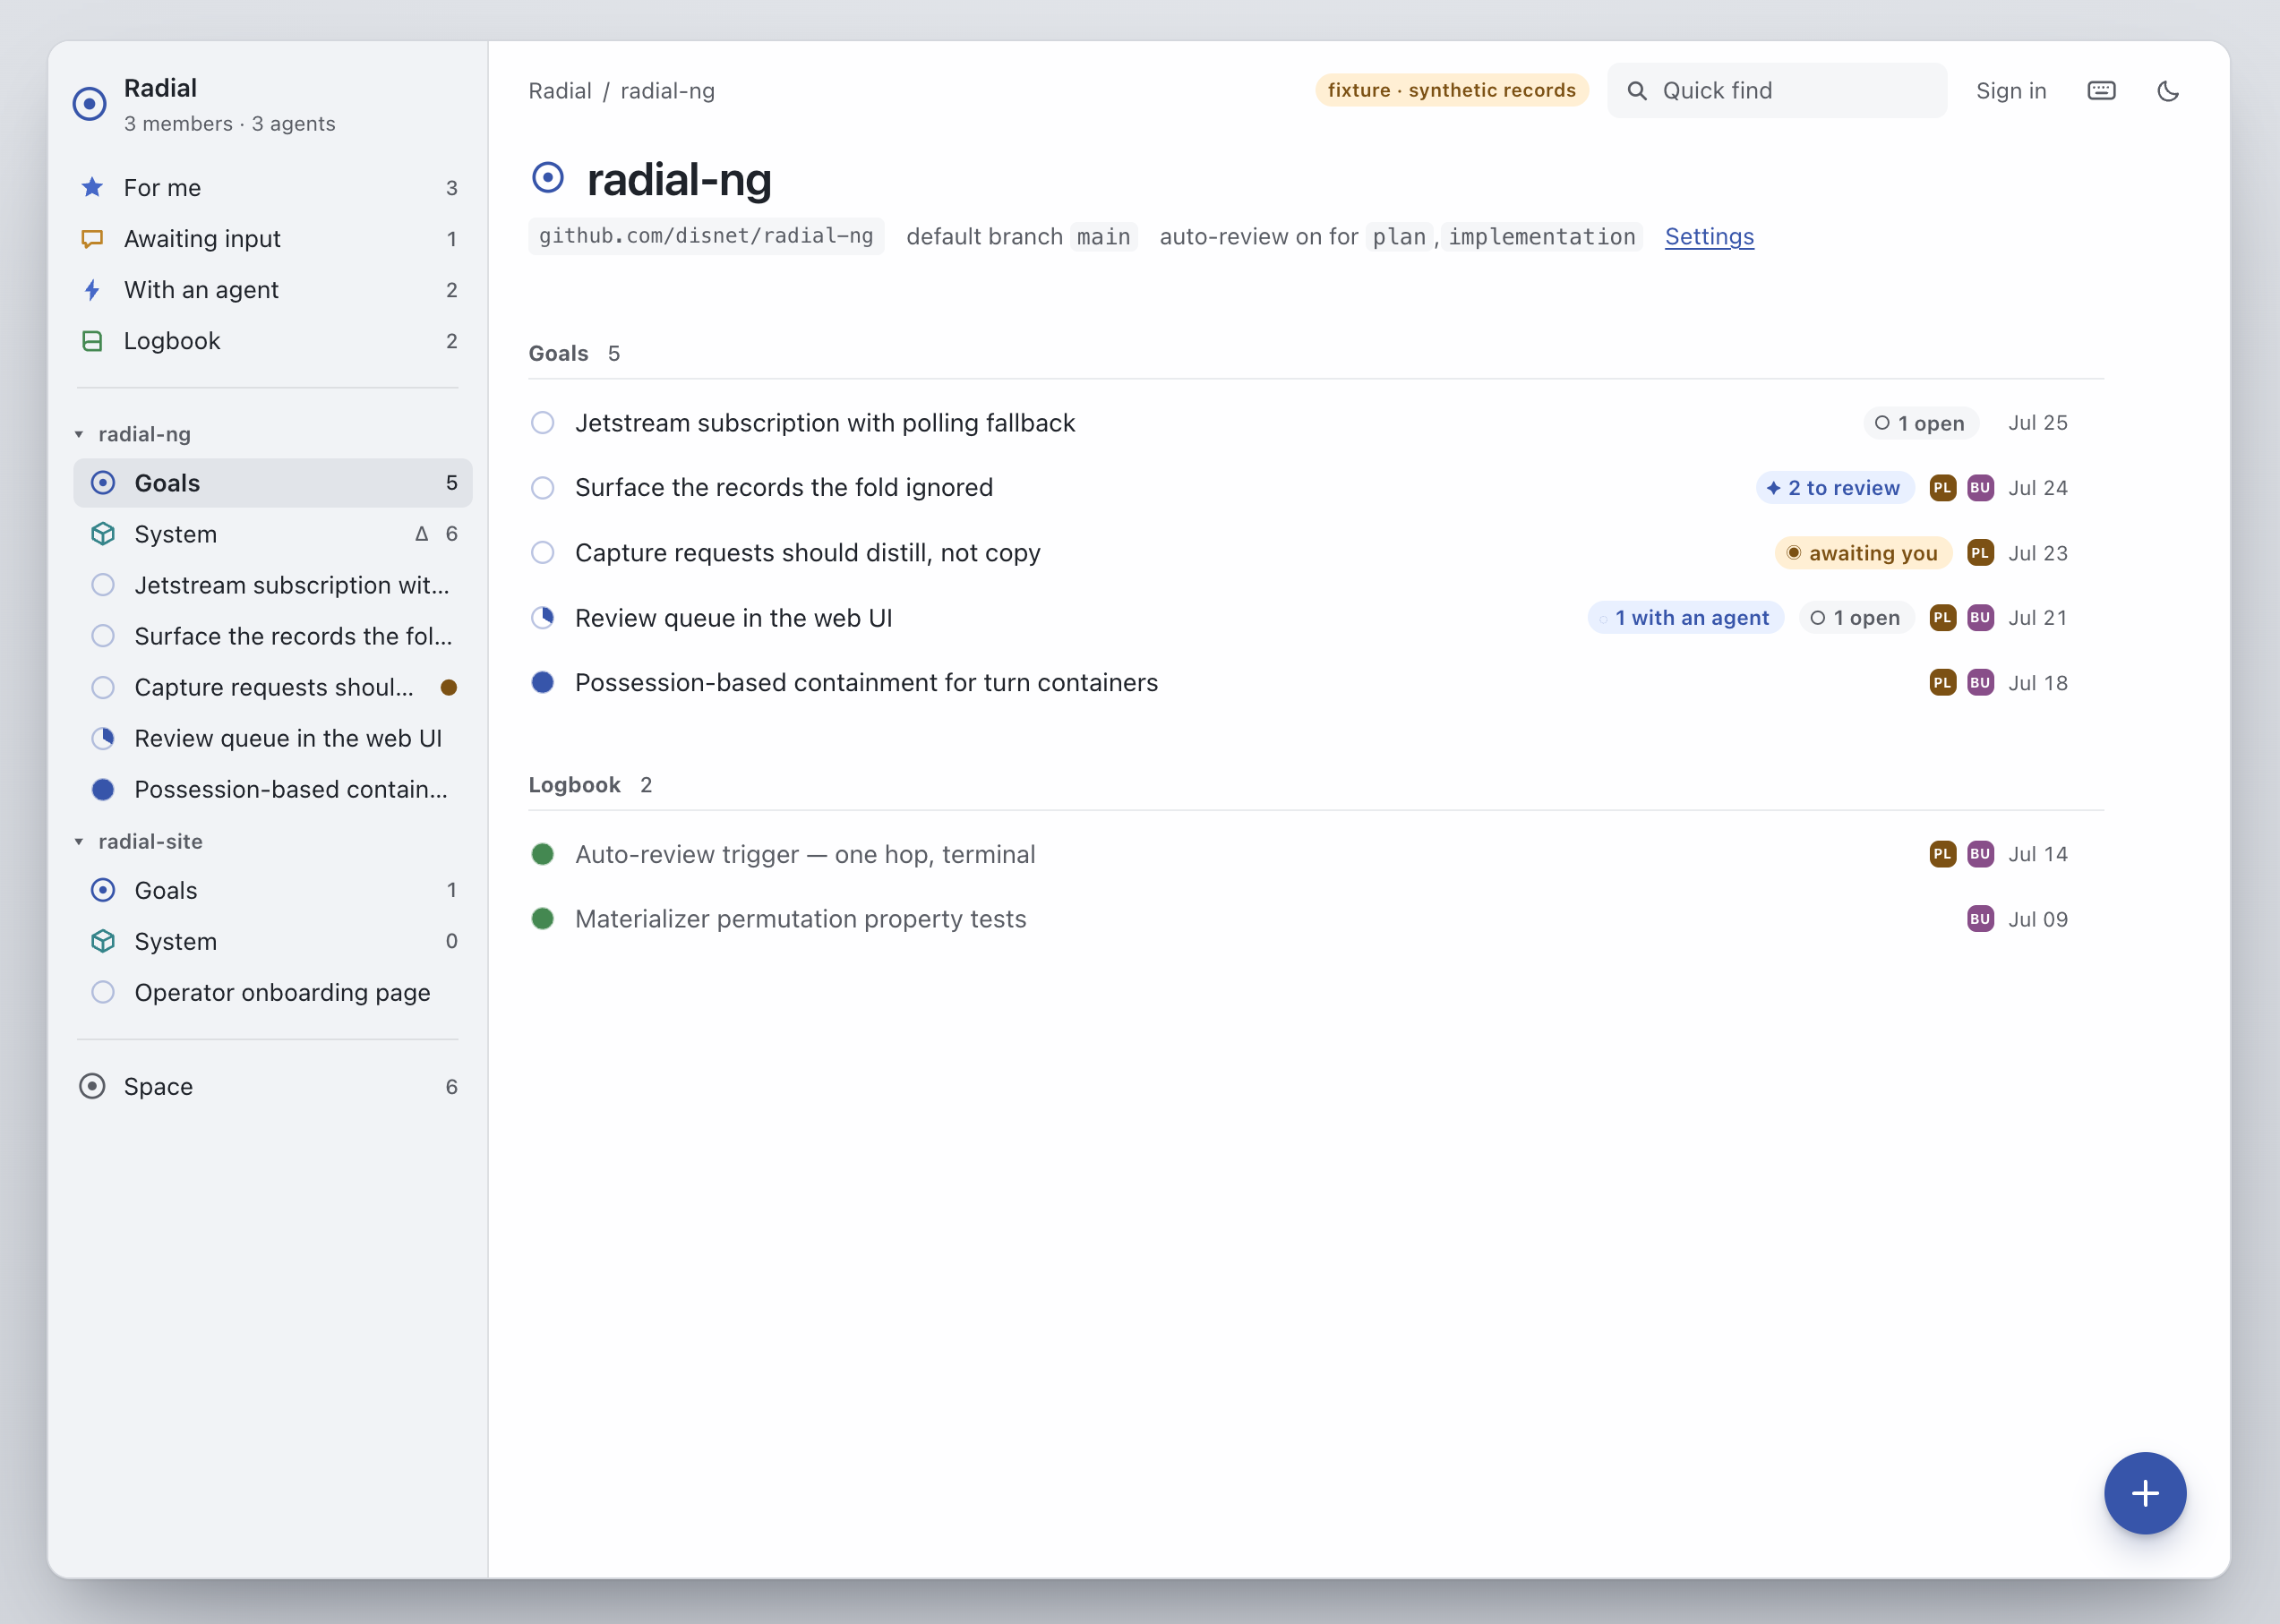Click the cube icon next to radial-site System
The height and width of the screenshot is (1624, 2280).
[103, 941]
